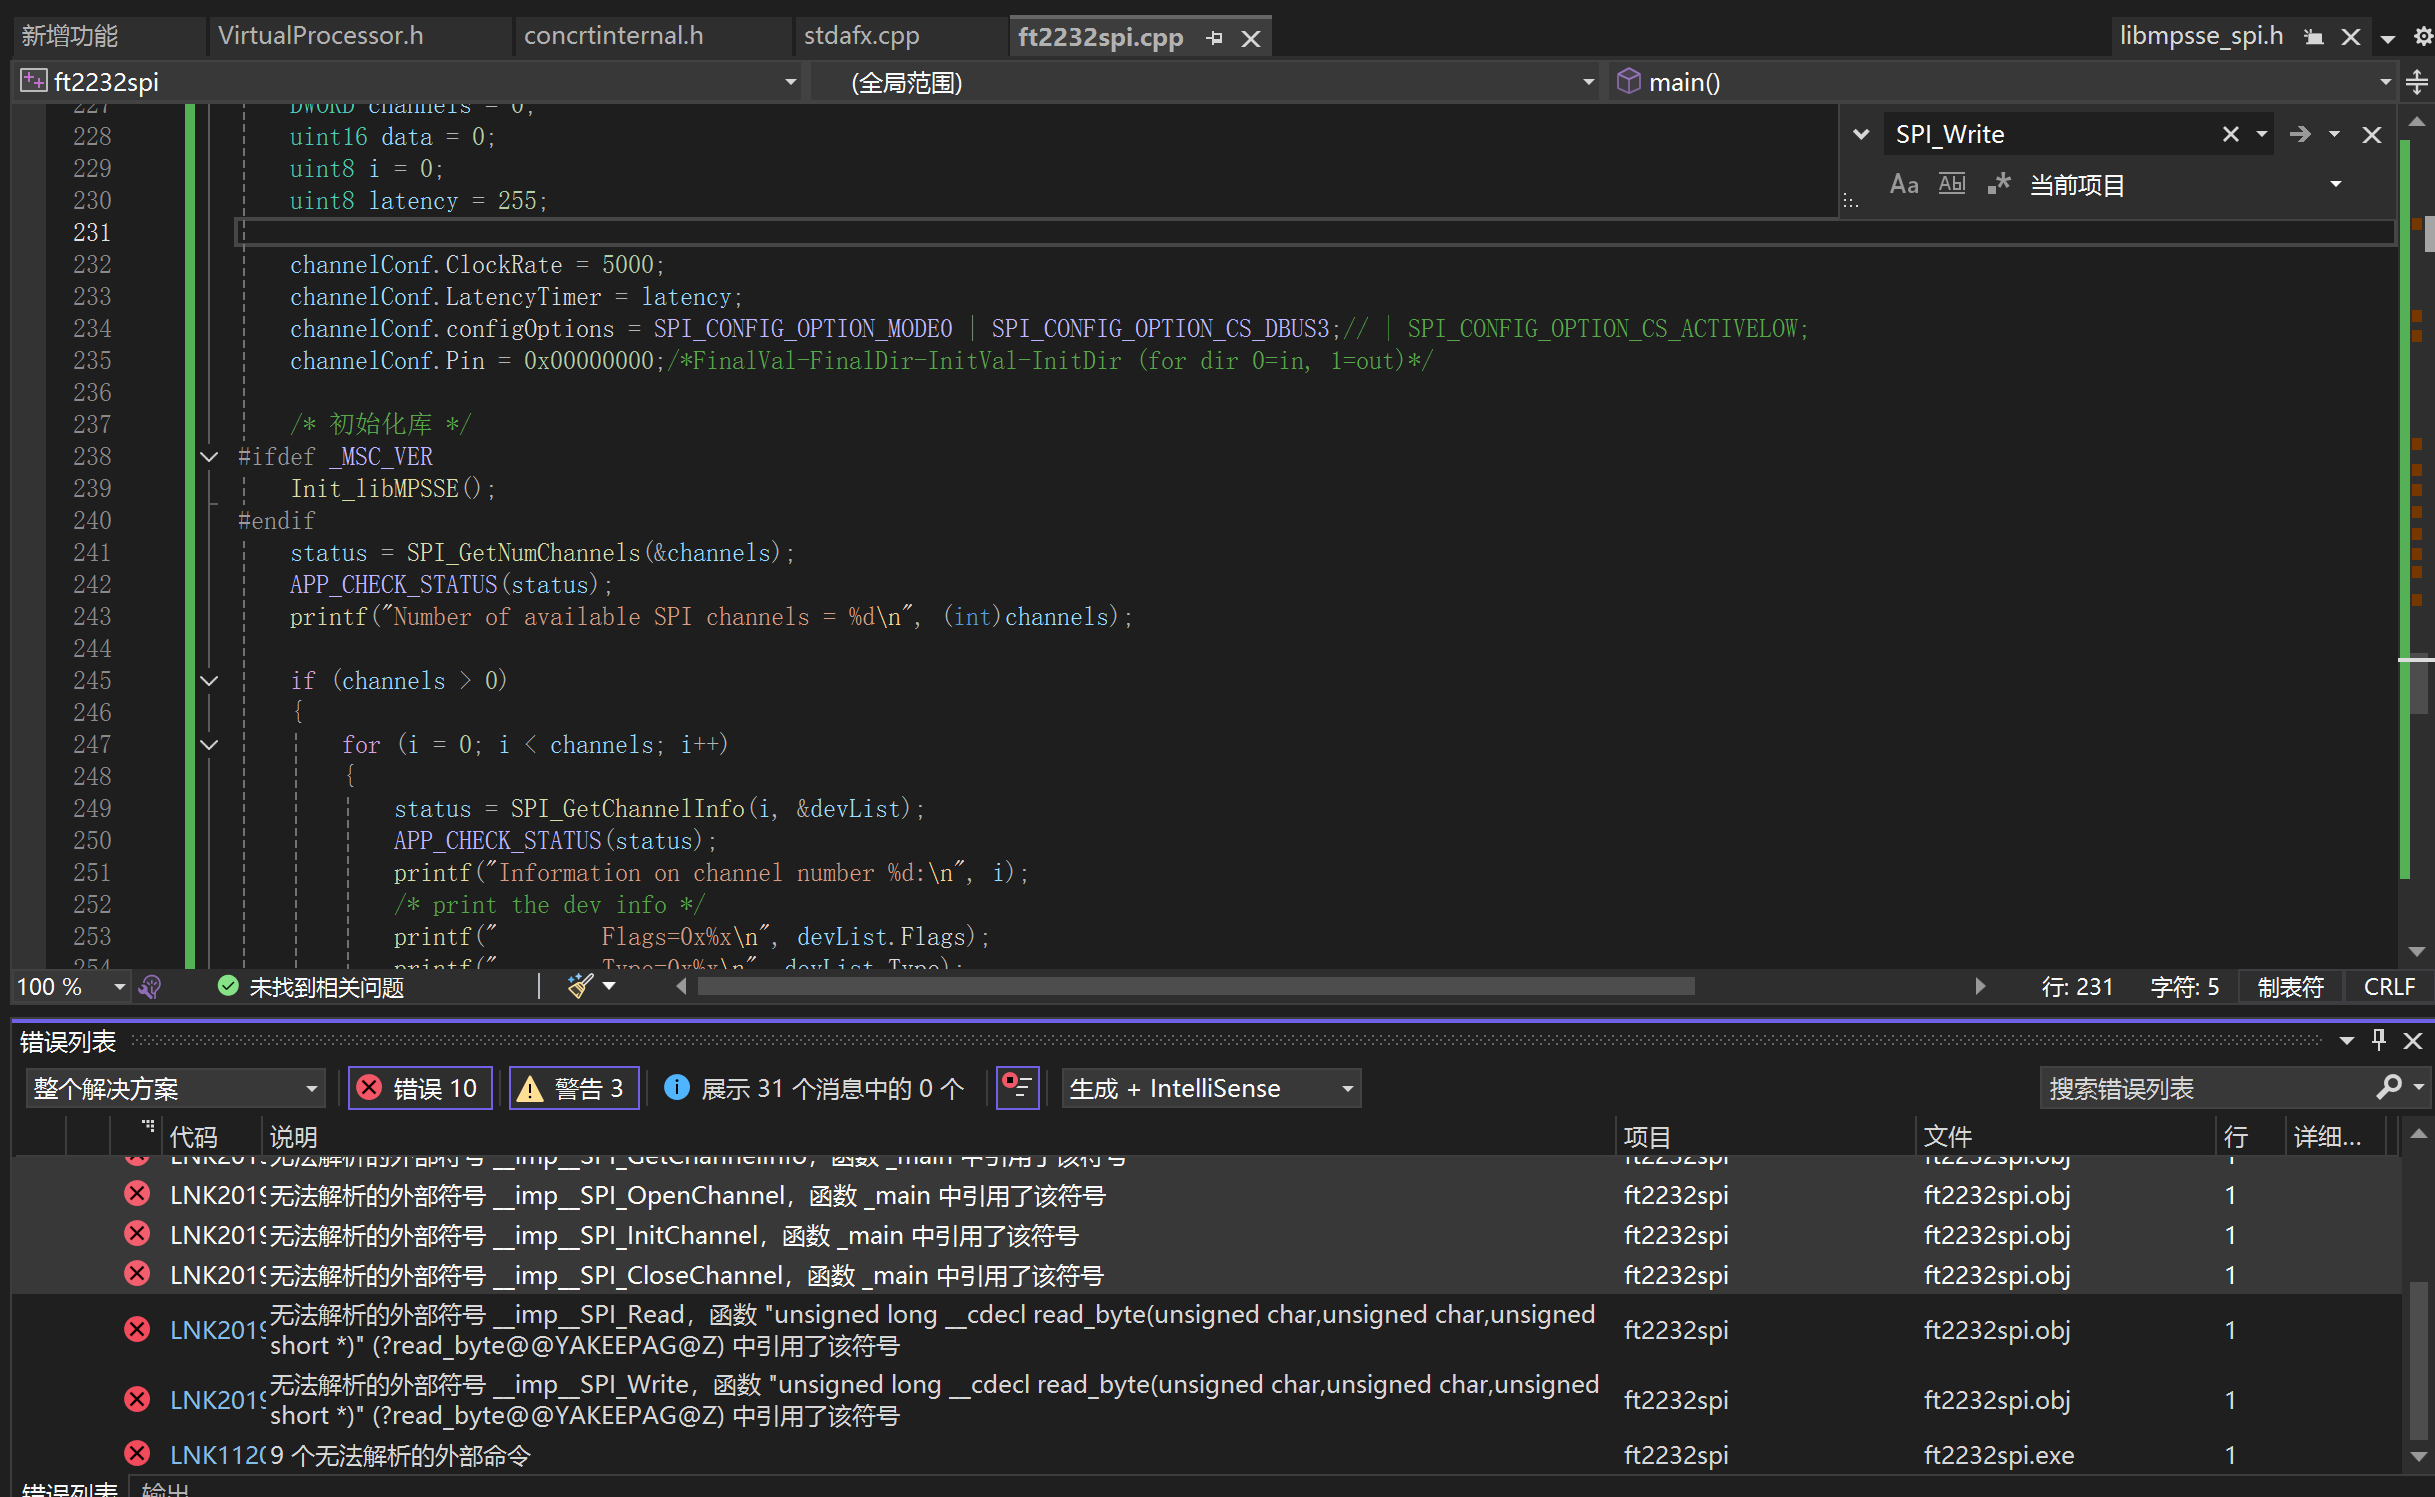
Task: Filter list by 错误 10 button
Action: click(420, 1088)
